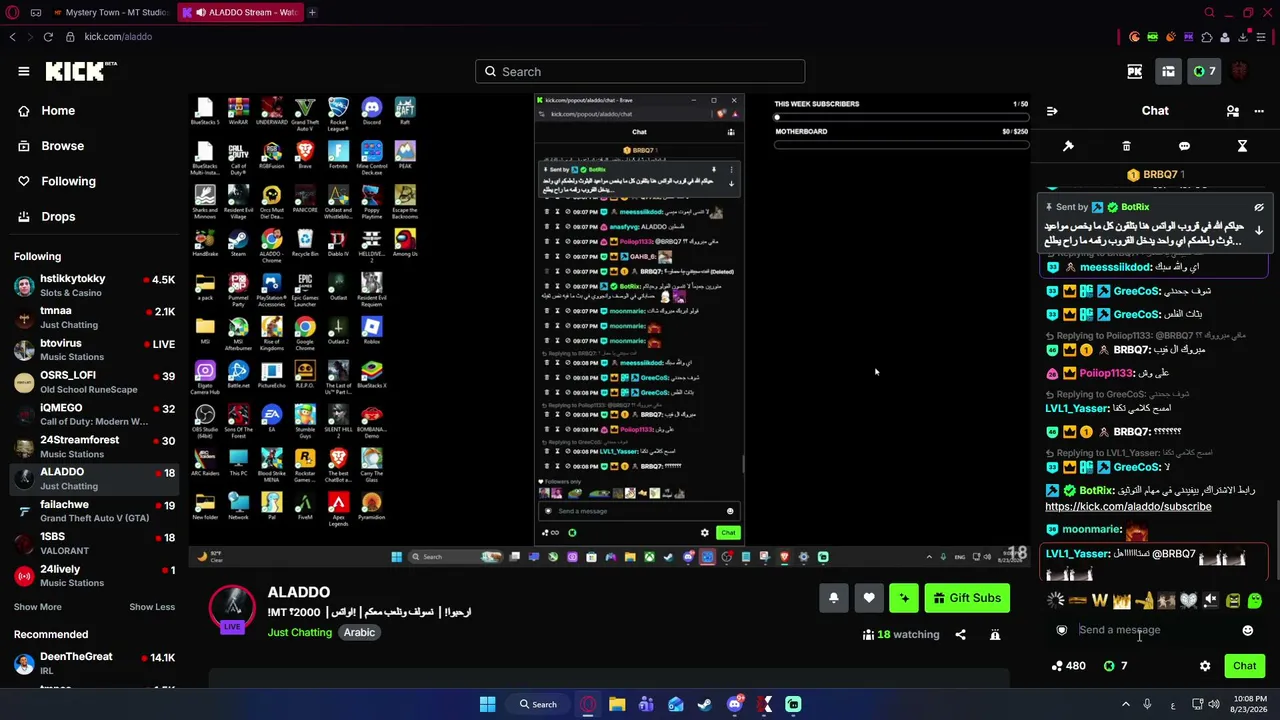Reload the page with the refresh icon

(x=47, y=37)
